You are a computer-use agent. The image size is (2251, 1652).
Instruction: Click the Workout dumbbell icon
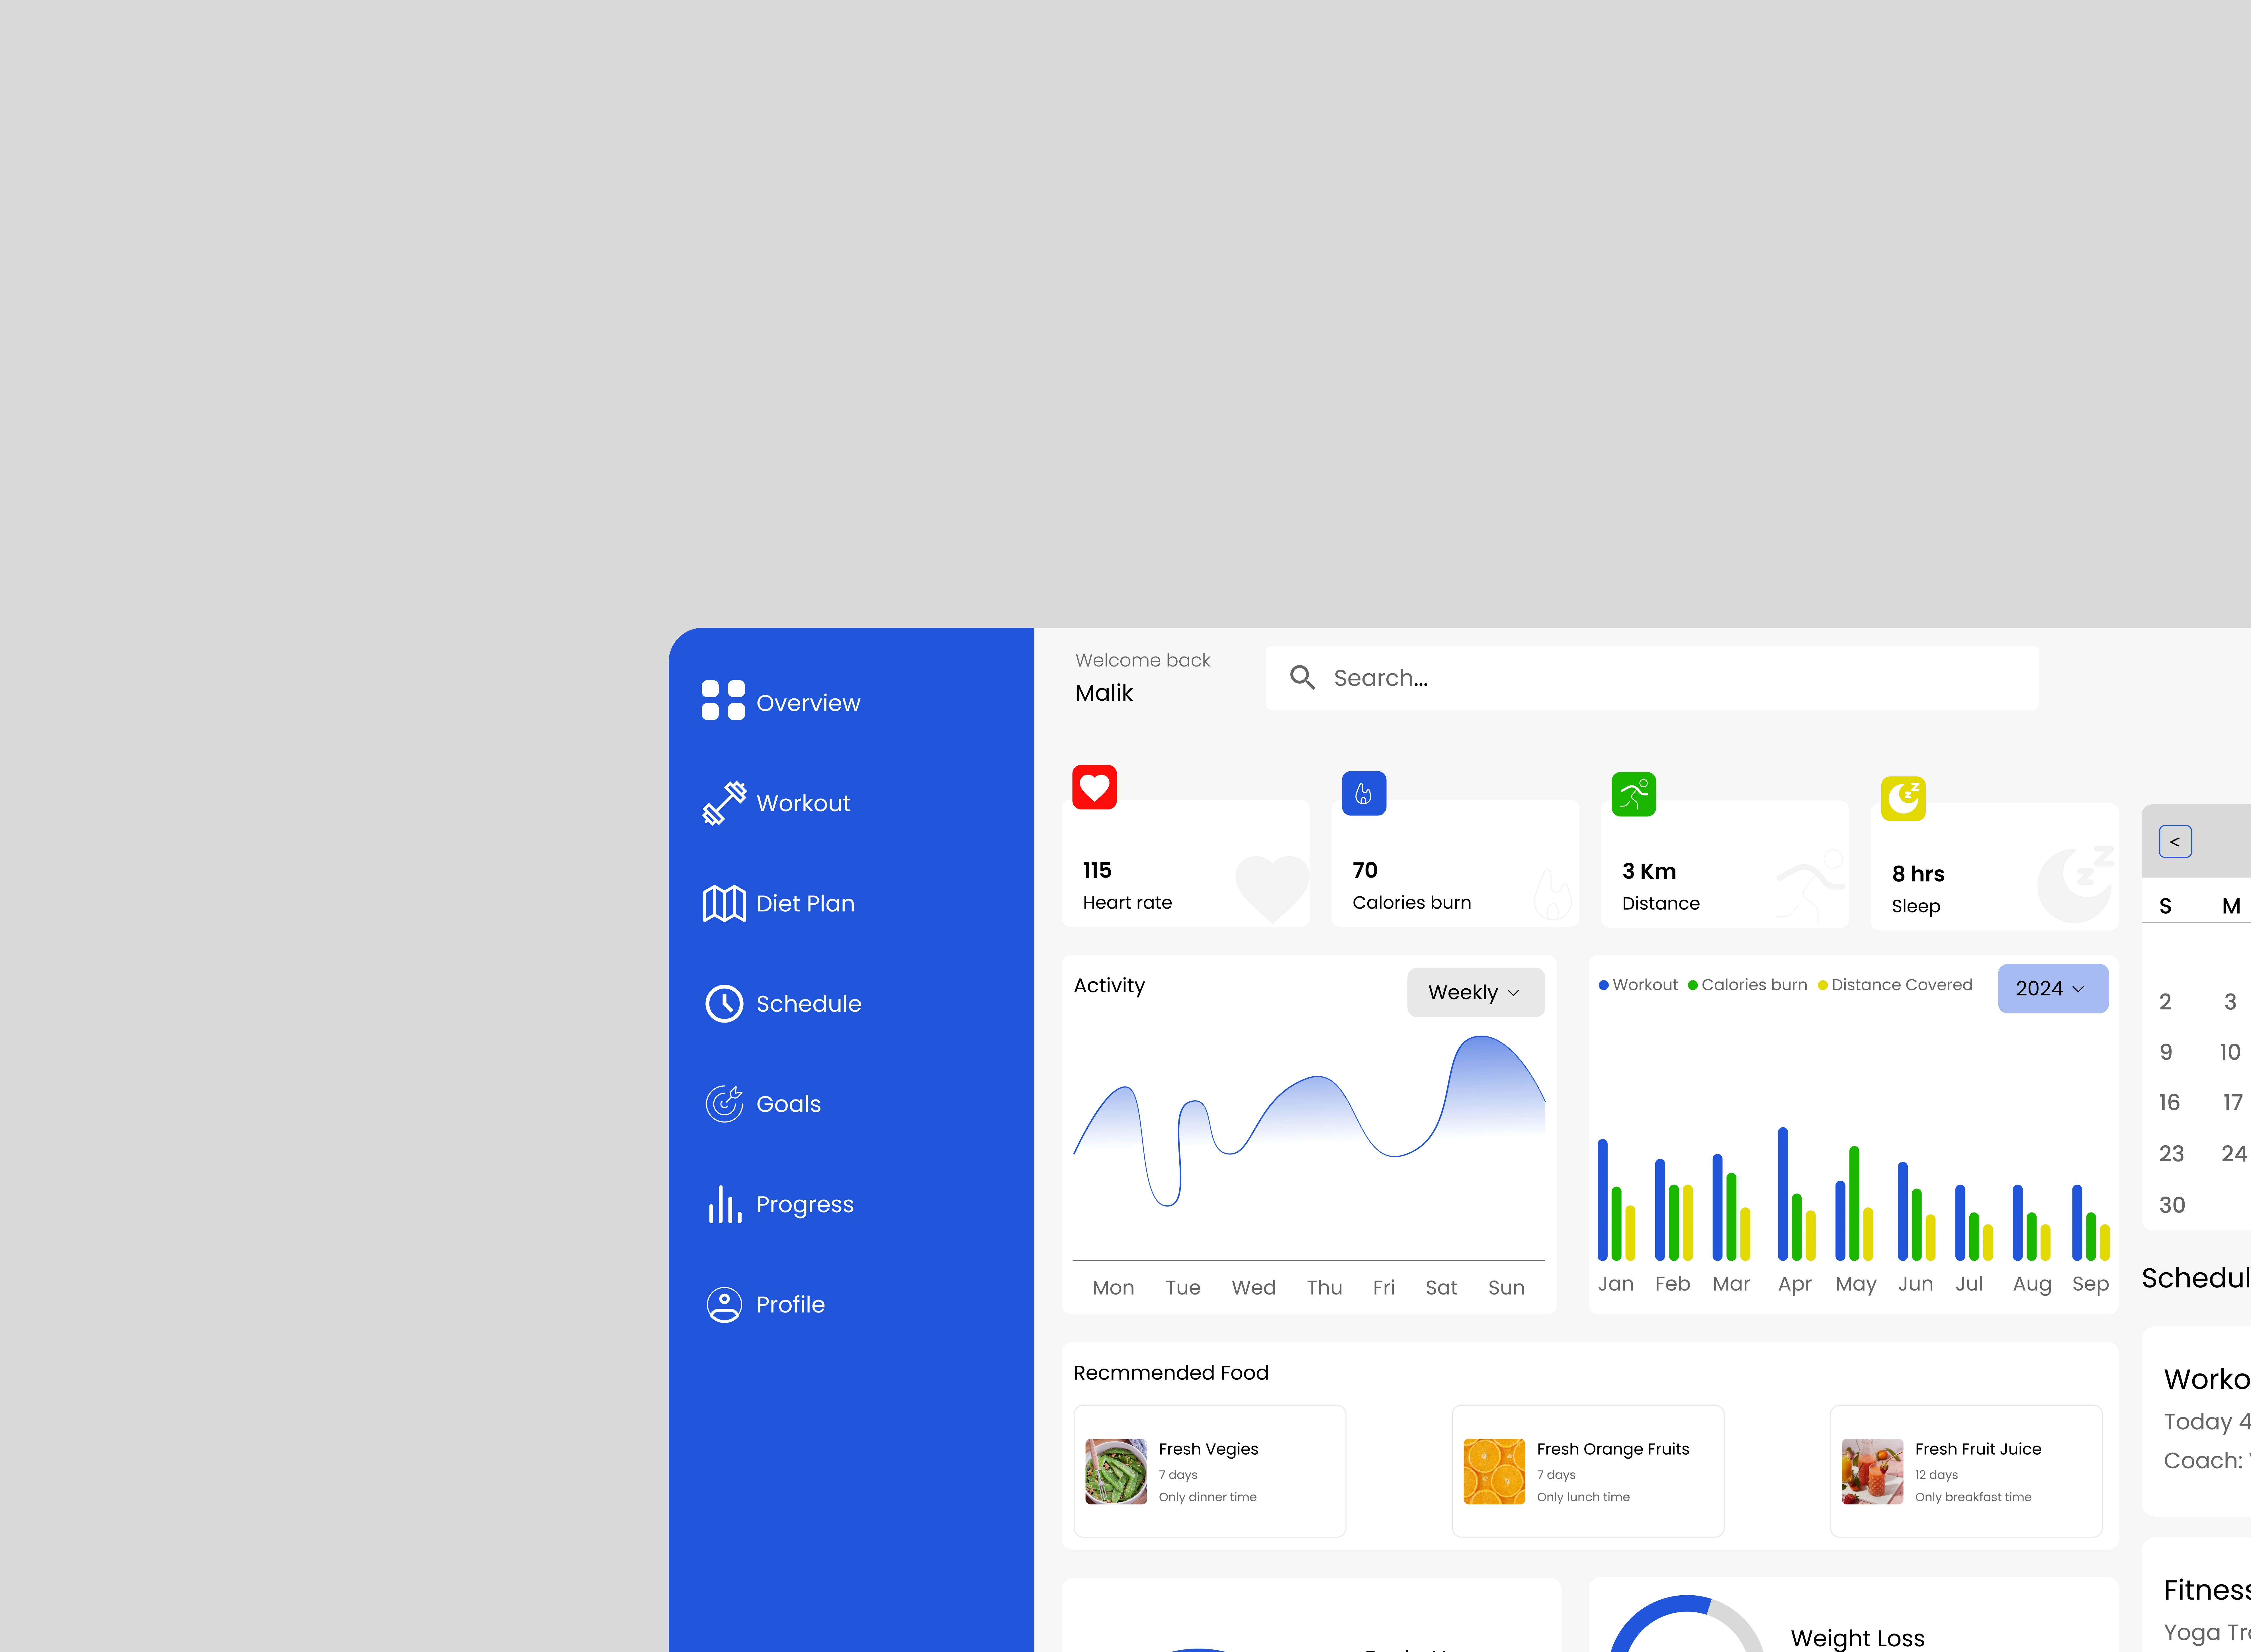pos(724,803)
